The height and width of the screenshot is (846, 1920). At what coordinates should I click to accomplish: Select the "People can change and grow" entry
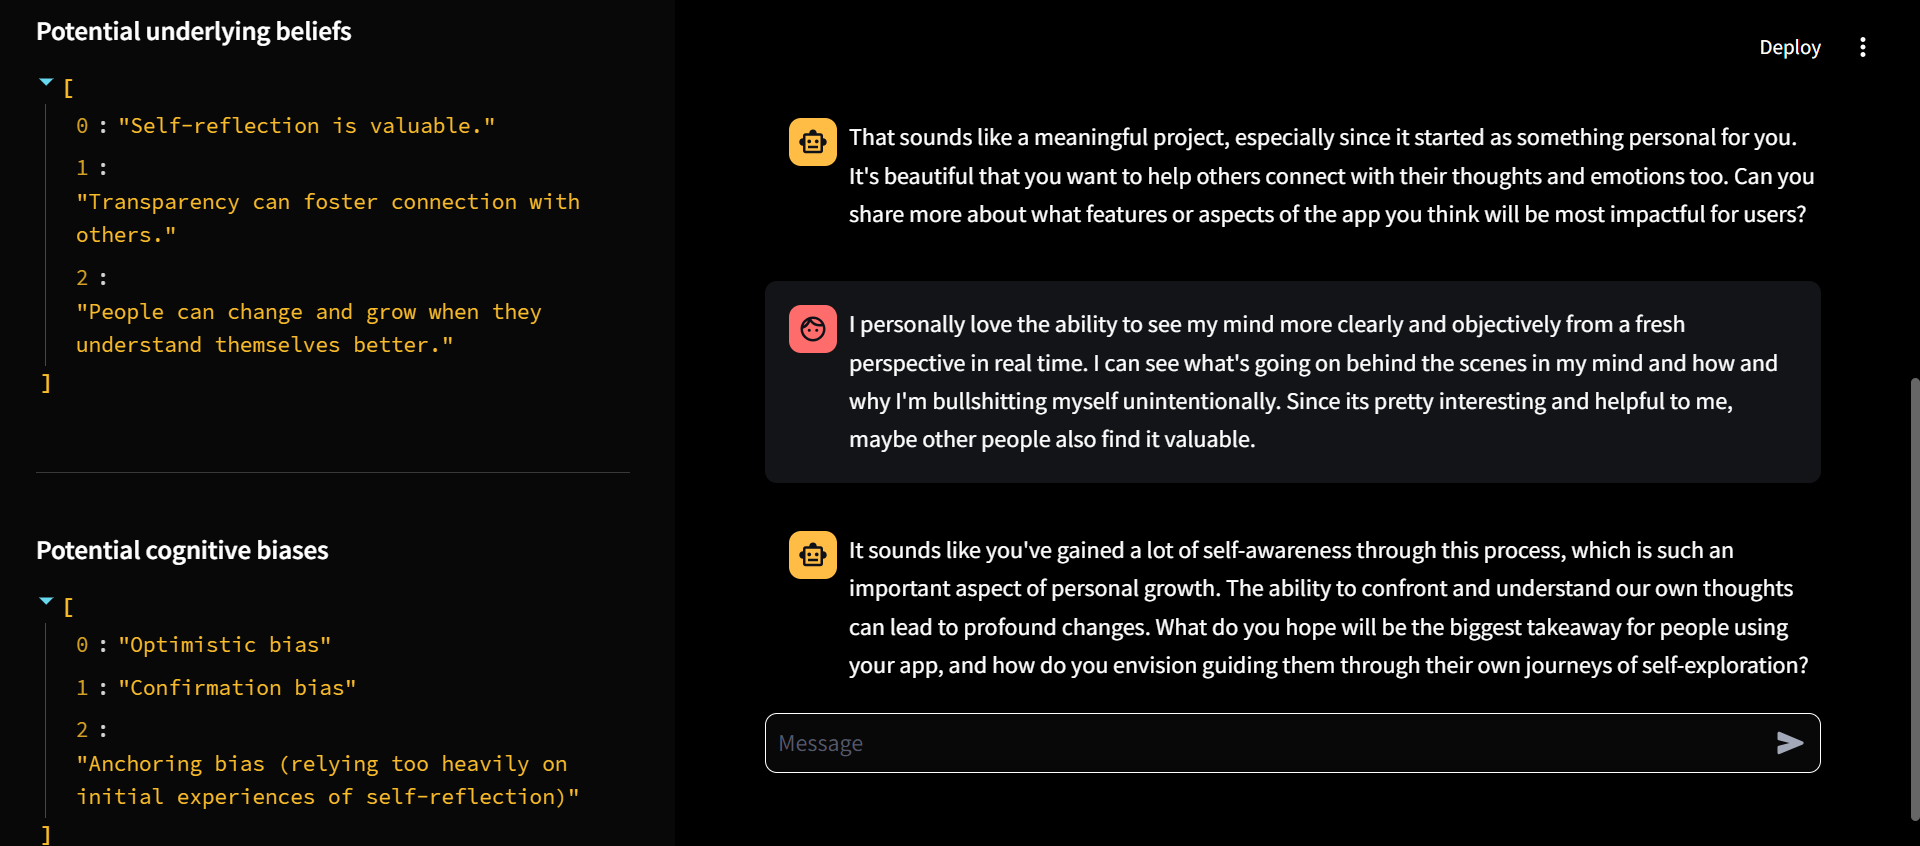(x=309, y=328)
